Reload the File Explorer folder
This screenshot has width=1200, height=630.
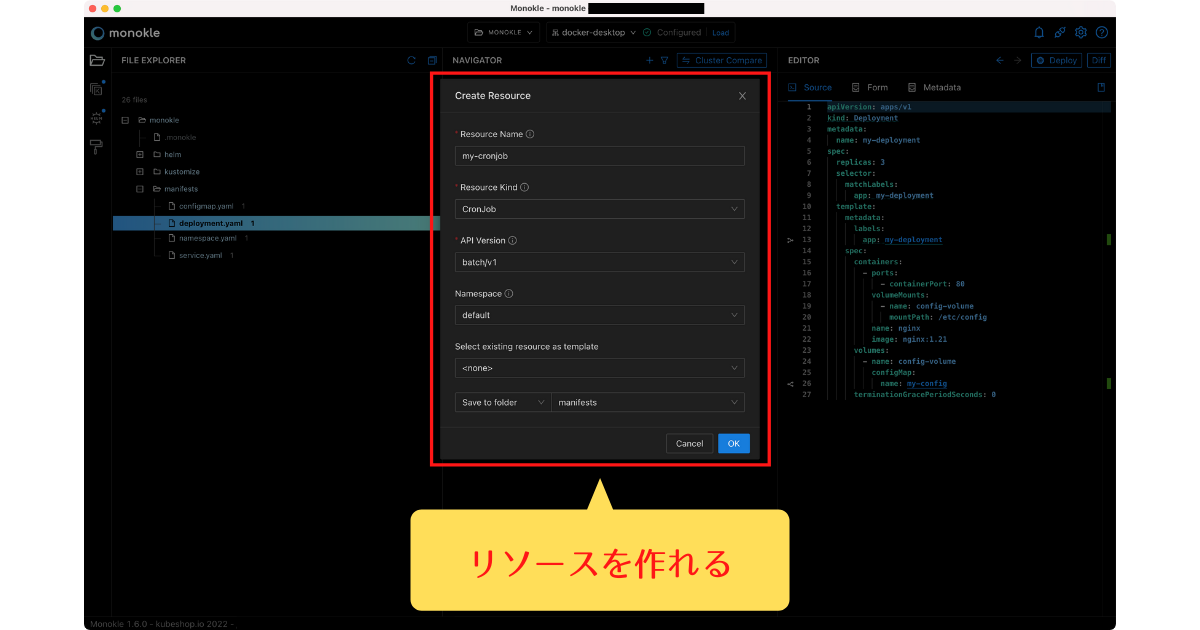tap(411, 60)
